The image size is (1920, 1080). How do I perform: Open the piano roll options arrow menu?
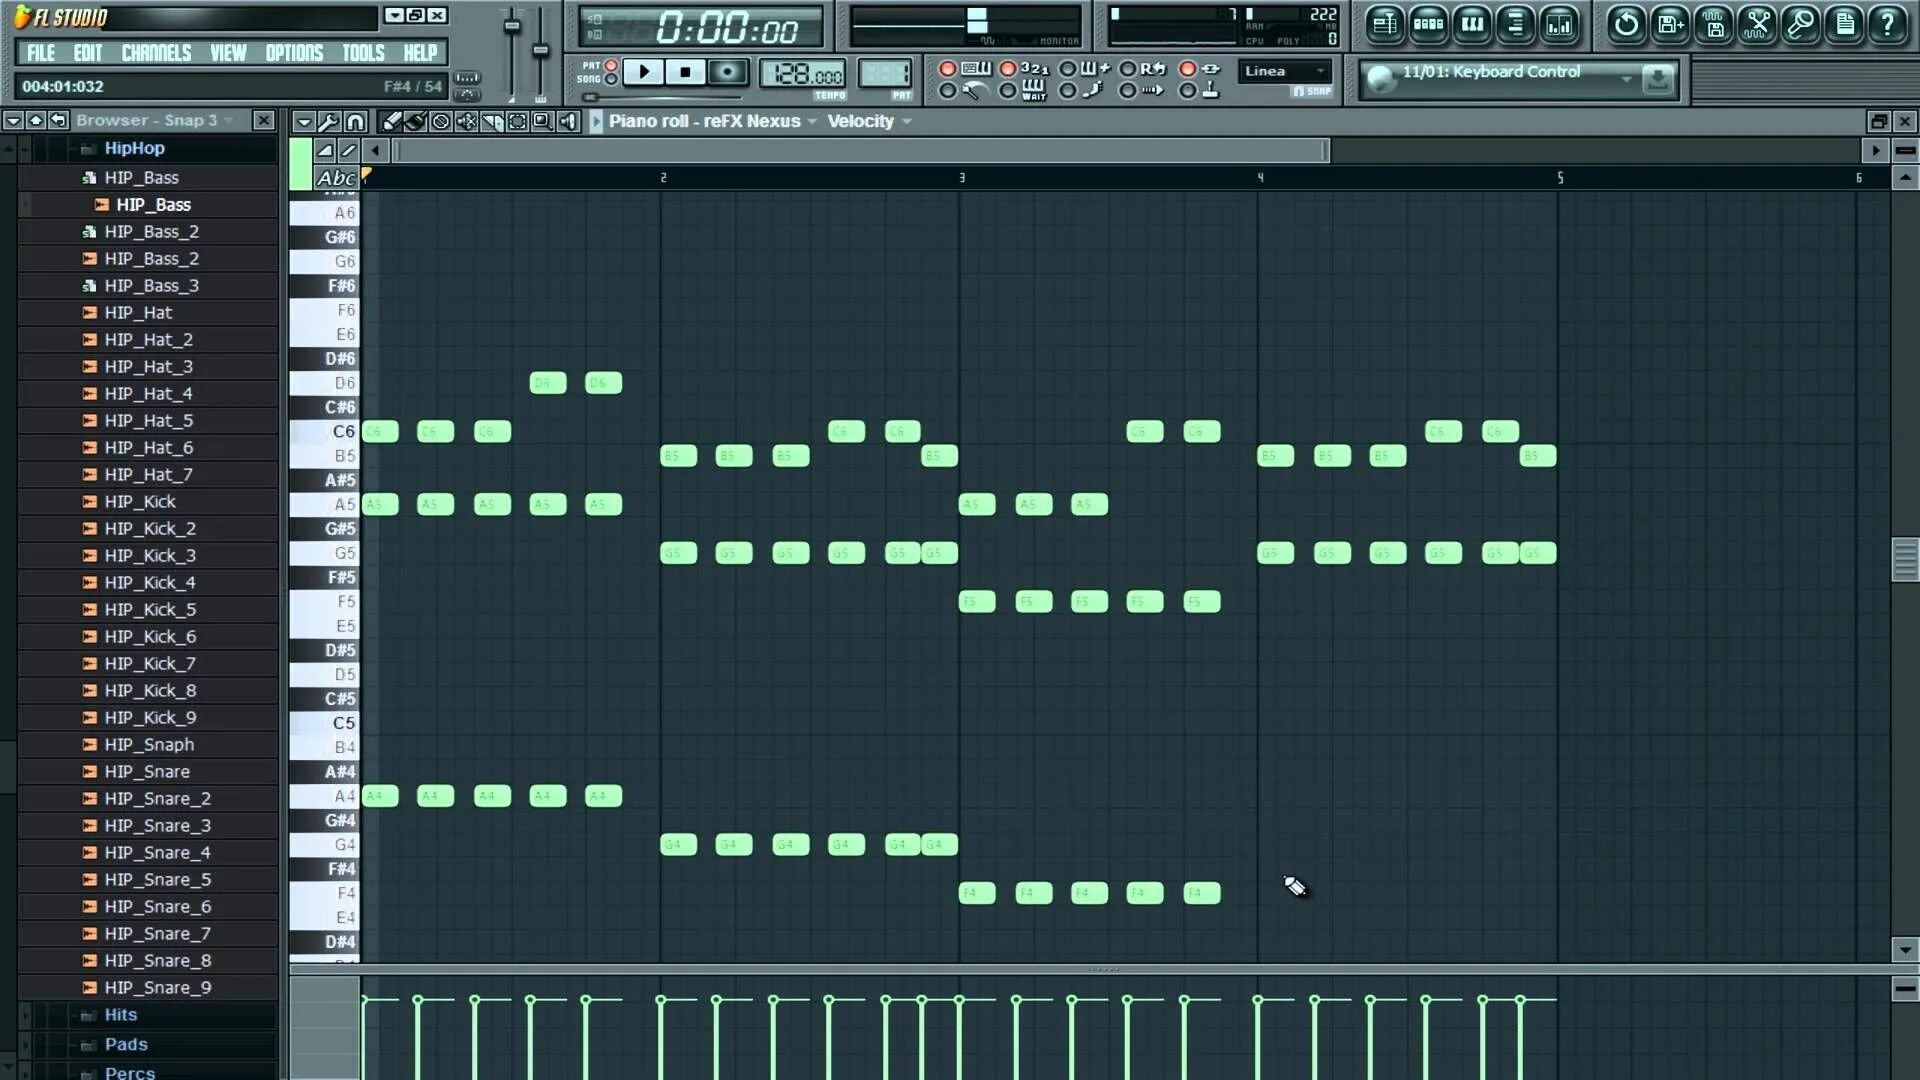tap(304, 122)
